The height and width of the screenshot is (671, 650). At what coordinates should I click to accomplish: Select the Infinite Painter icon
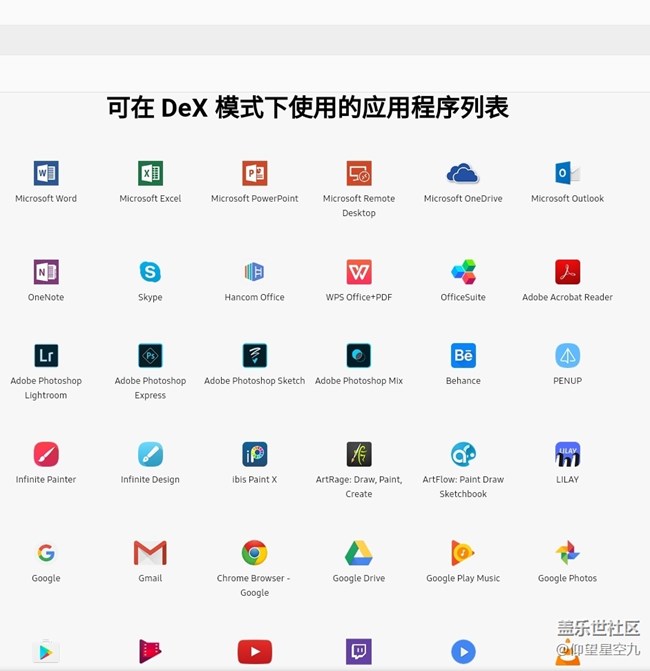46,454
